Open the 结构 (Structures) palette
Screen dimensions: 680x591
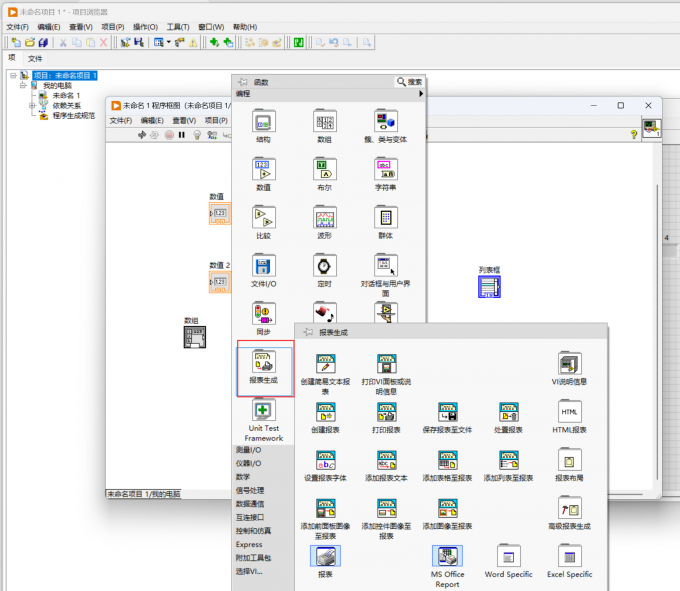pos(264,121)
